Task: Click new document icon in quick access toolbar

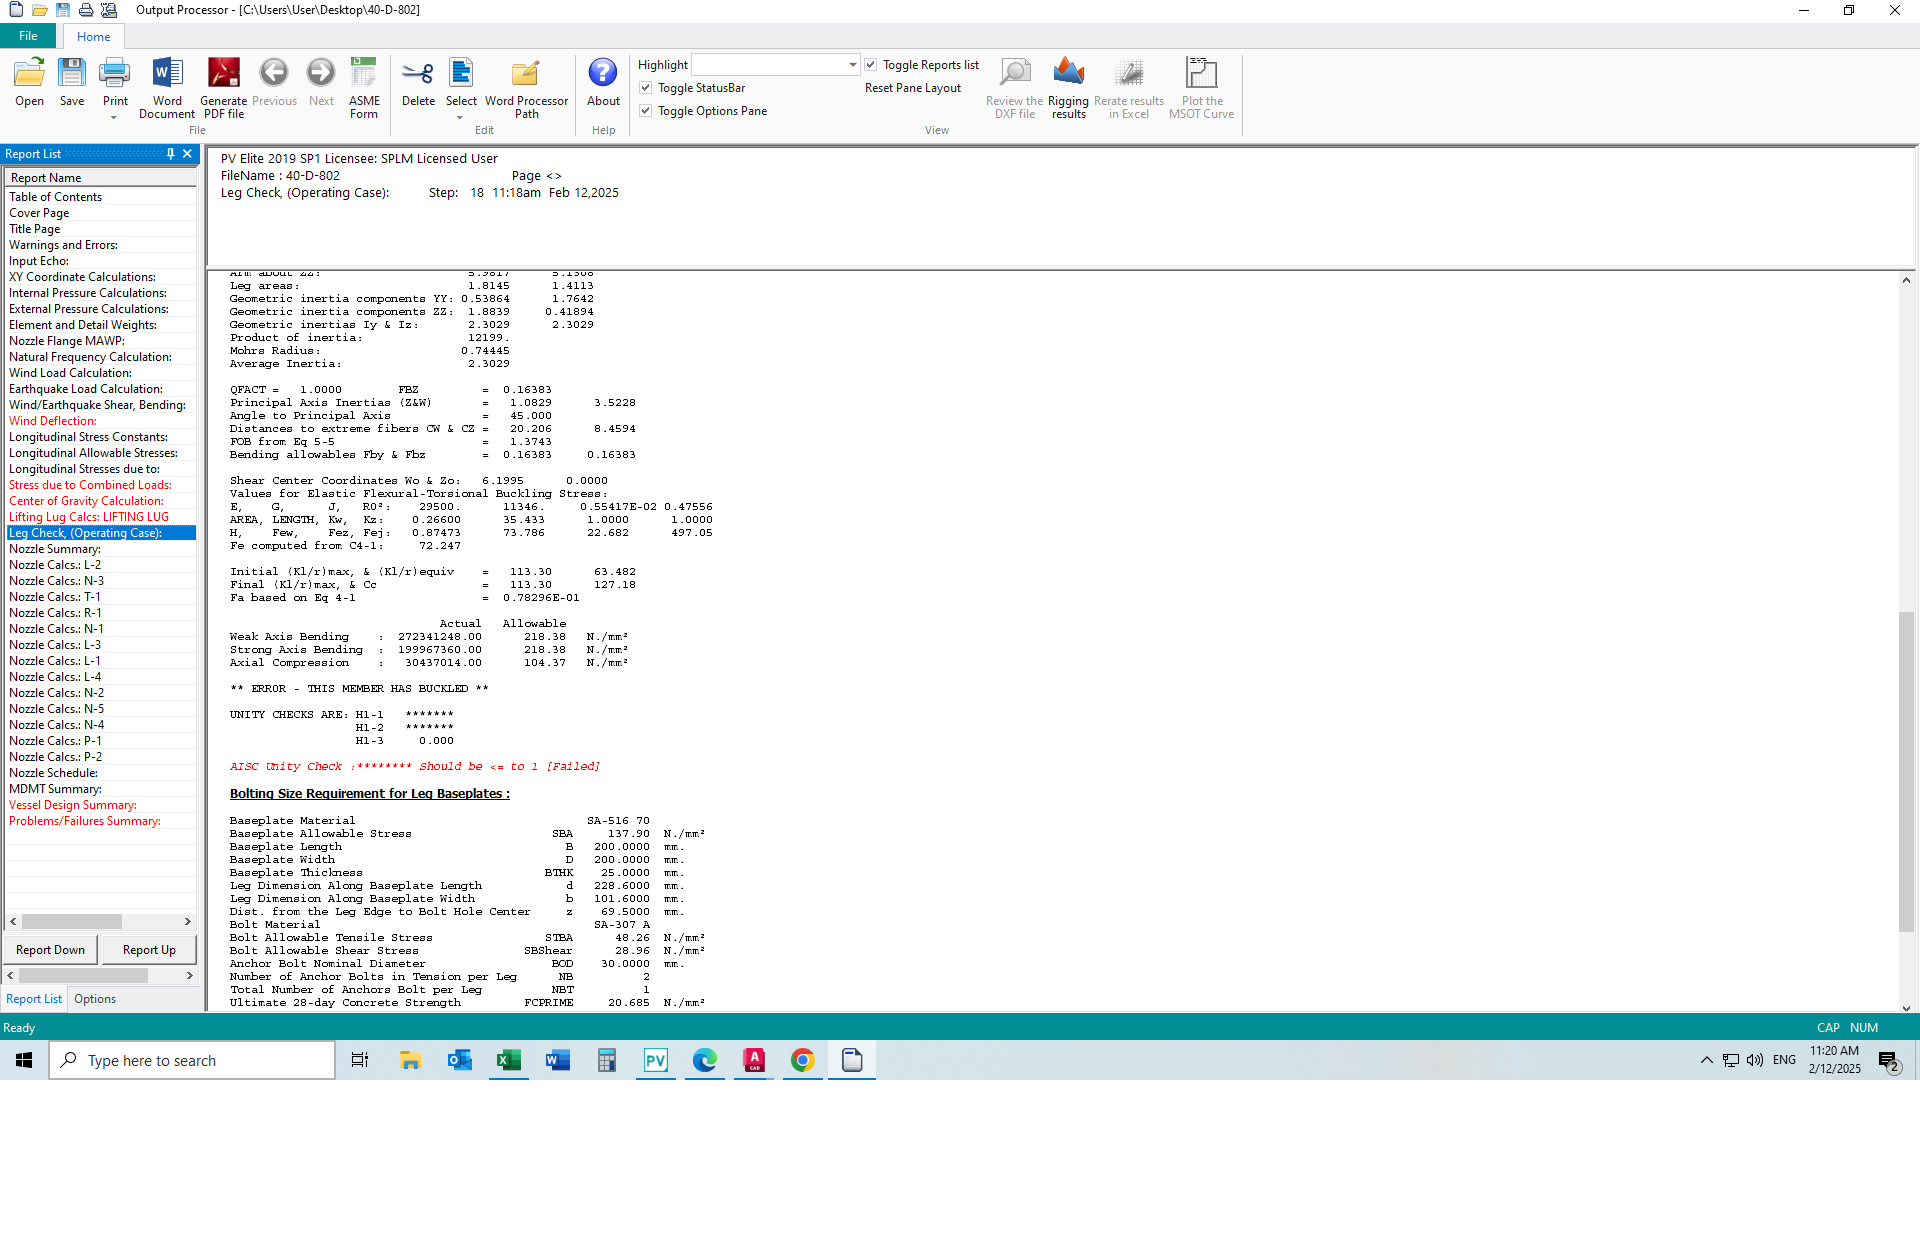Action: pos(16,10)
